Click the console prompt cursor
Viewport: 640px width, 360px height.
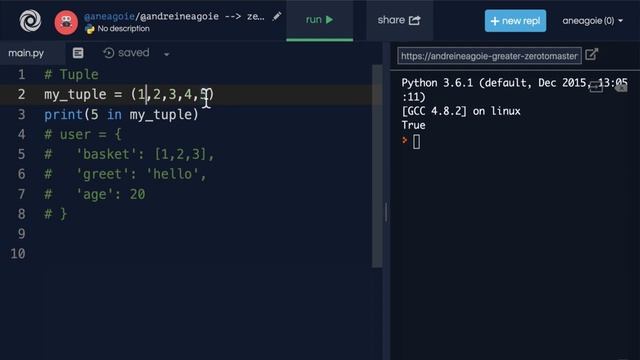tap(416, 142)
